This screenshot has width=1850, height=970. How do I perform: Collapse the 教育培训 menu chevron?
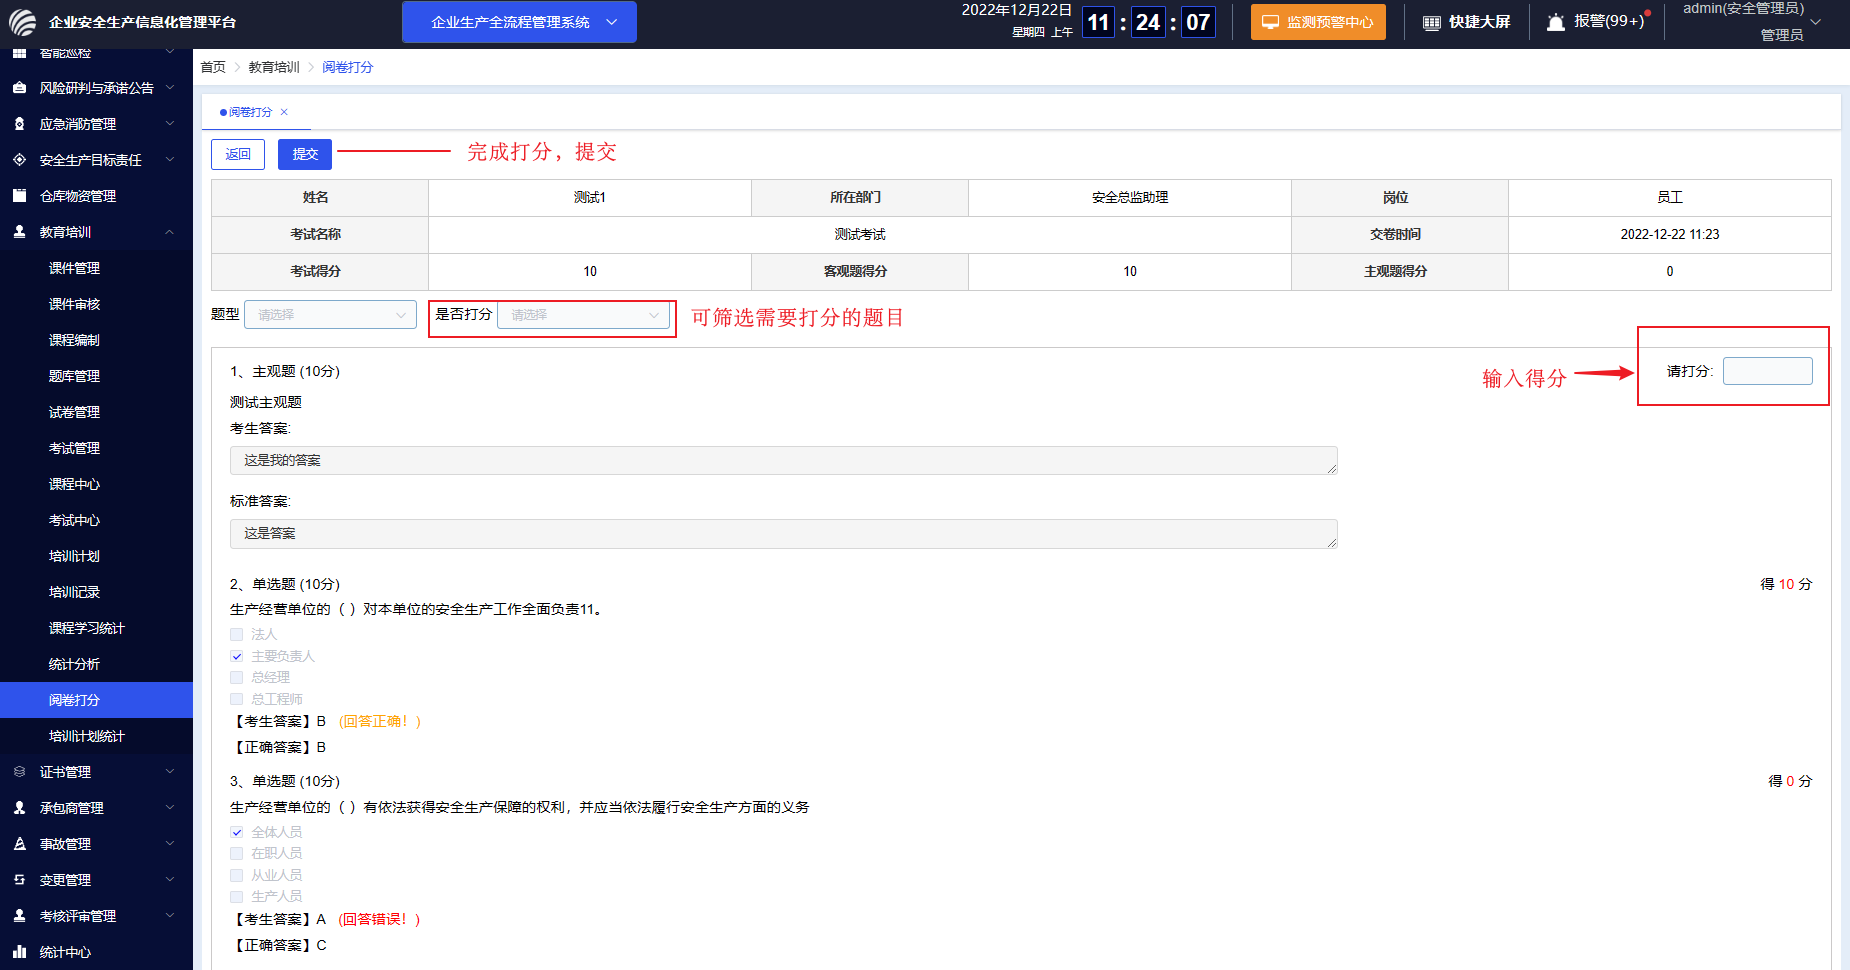tap(170, 232)
